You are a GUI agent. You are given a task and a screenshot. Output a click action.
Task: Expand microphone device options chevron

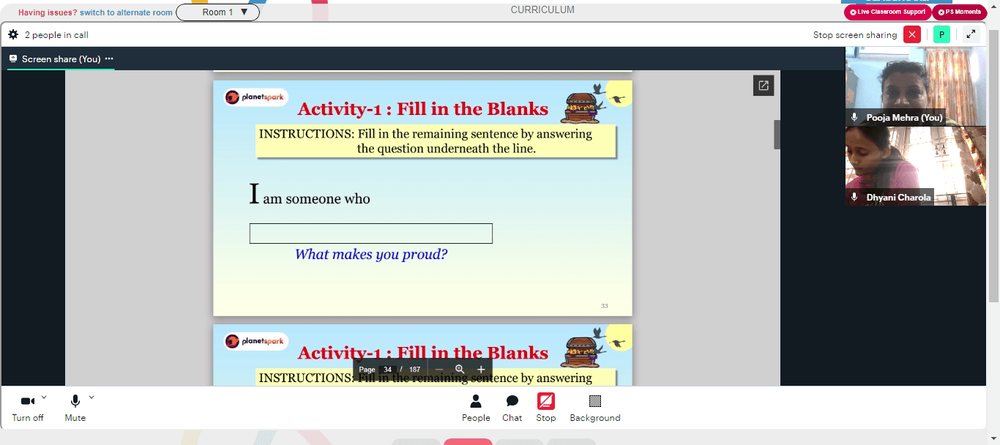click(x=91, y=397)
